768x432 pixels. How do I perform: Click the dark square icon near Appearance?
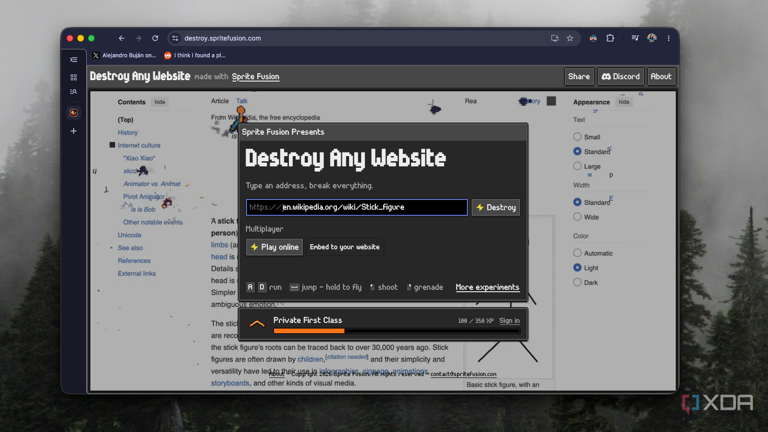pyautogui.click(x=551, y=101)
